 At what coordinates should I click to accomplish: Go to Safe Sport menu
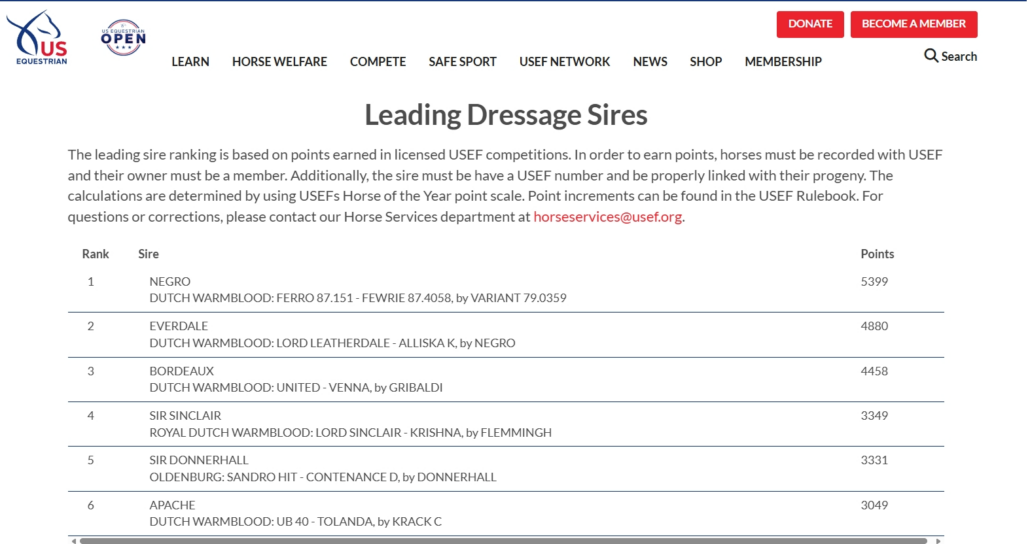pyautogui.click(x=462, y=62)
